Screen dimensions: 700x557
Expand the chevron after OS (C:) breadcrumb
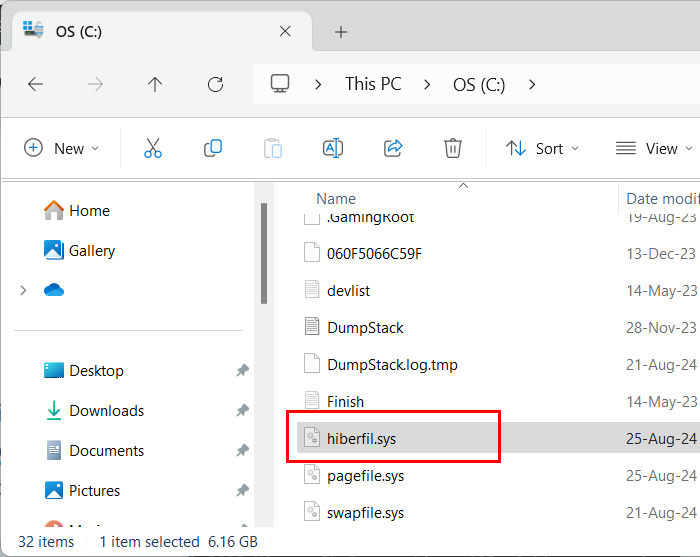532,85
